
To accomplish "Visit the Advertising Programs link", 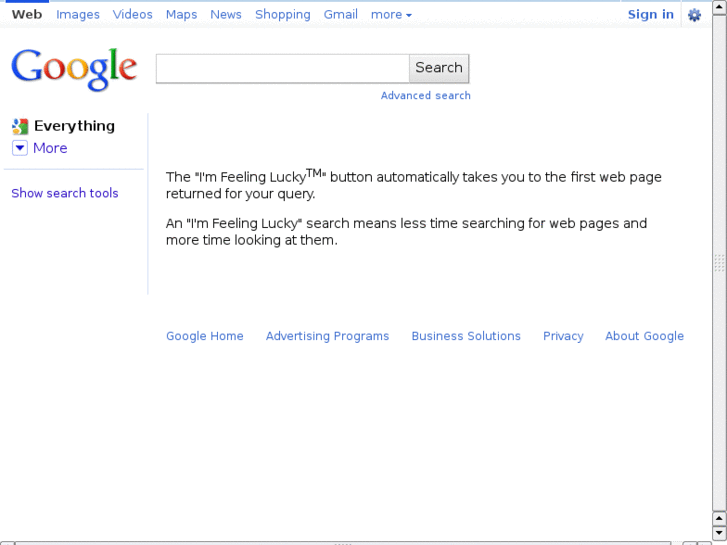I will (x=327, y=336).
